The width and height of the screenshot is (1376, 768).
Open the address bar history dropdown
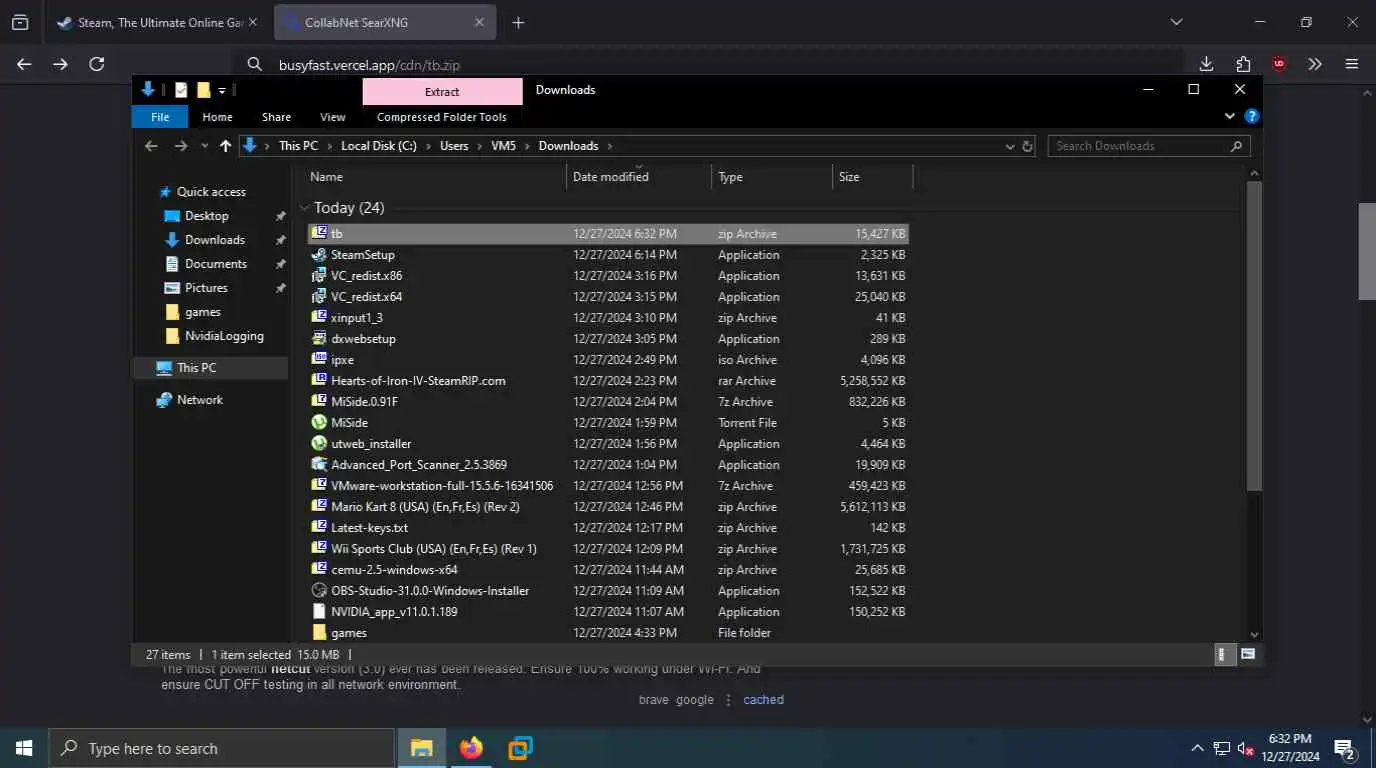1009,146
